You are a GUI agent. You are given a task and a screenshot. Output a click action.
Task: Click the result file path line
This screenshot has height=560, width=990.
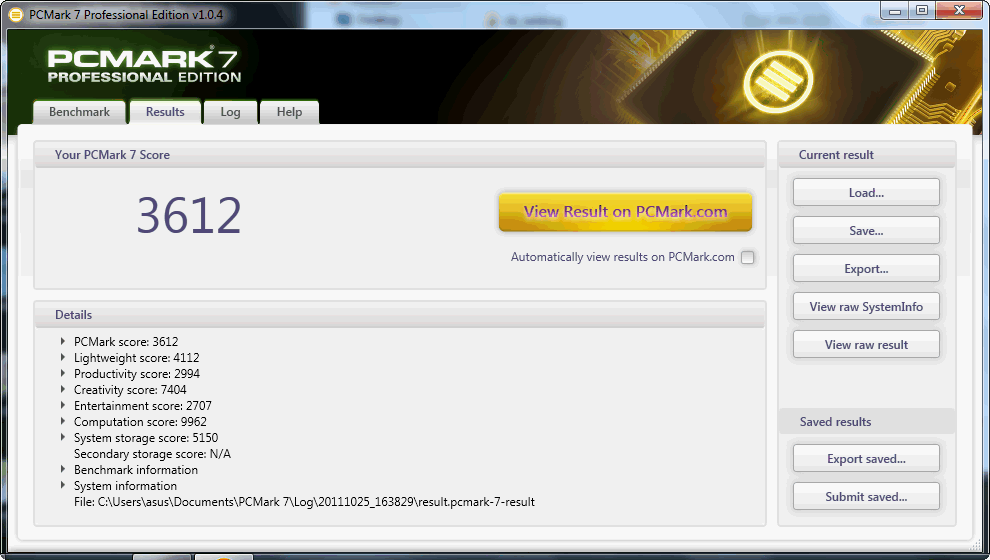304,502
